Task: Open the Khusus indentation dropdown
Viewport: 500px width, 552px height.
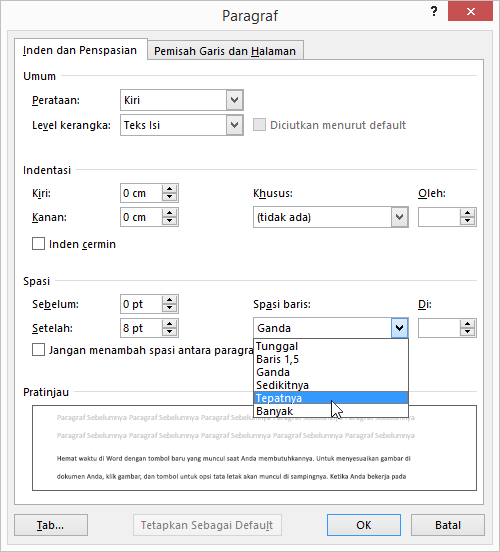Action: pos(330,217)
